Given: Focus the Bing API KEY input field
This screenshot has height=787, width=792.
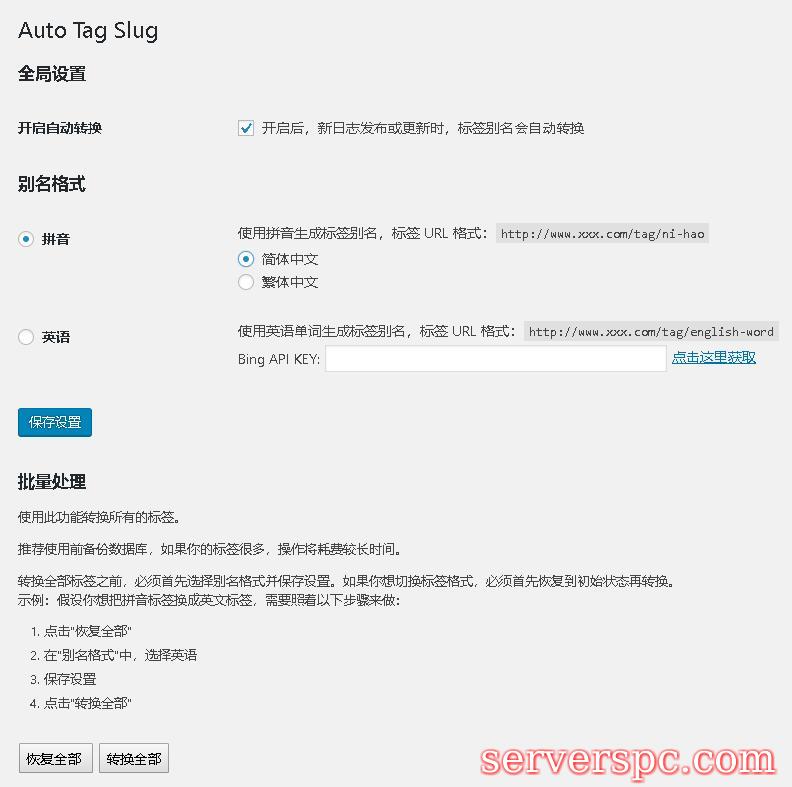Looking at the screenshot, I should [496, 359].
